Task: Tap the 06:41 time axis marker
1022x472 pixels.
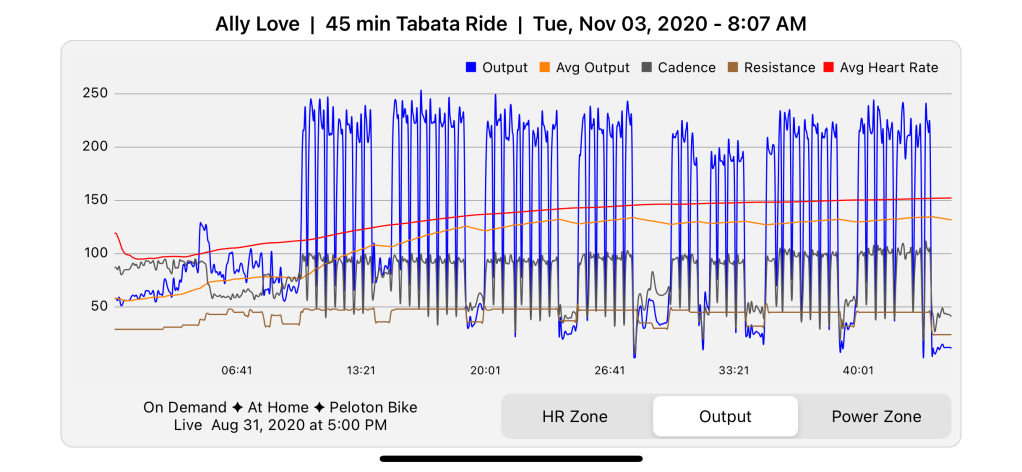Action: [x=237, y=370]
